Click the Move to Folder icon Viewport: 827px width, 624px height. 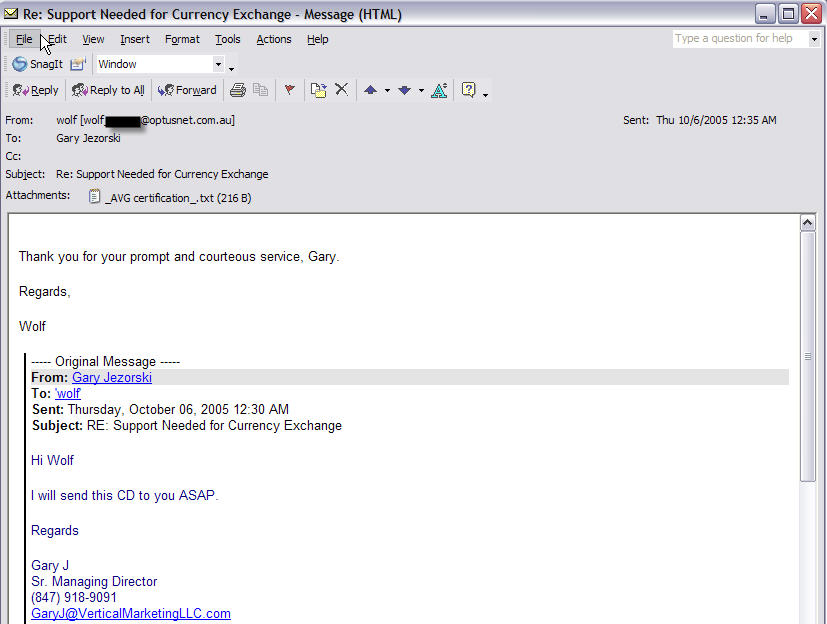coord(318,90)
